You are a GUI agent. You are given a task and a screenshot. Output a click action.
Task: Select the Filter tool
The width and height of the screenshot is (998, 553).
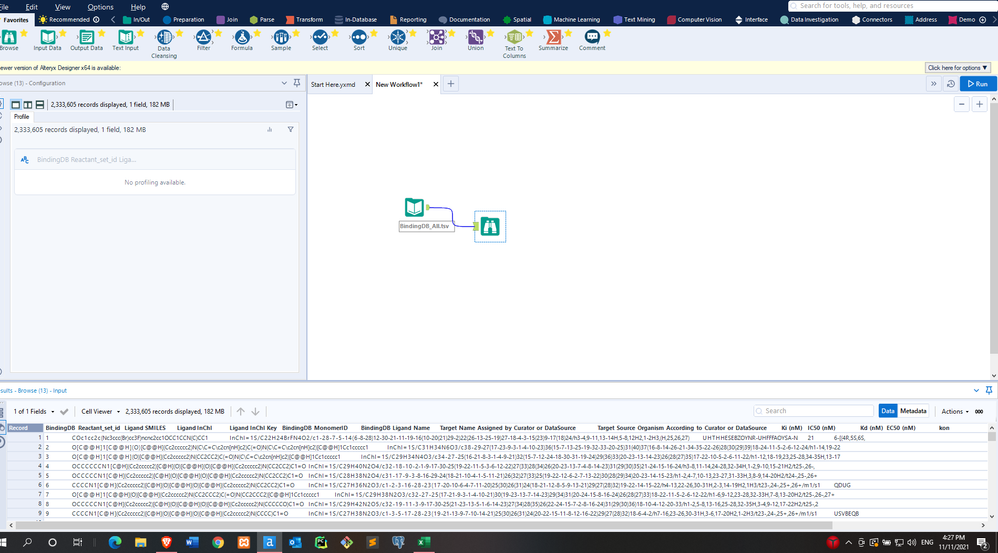pos(203,38)
